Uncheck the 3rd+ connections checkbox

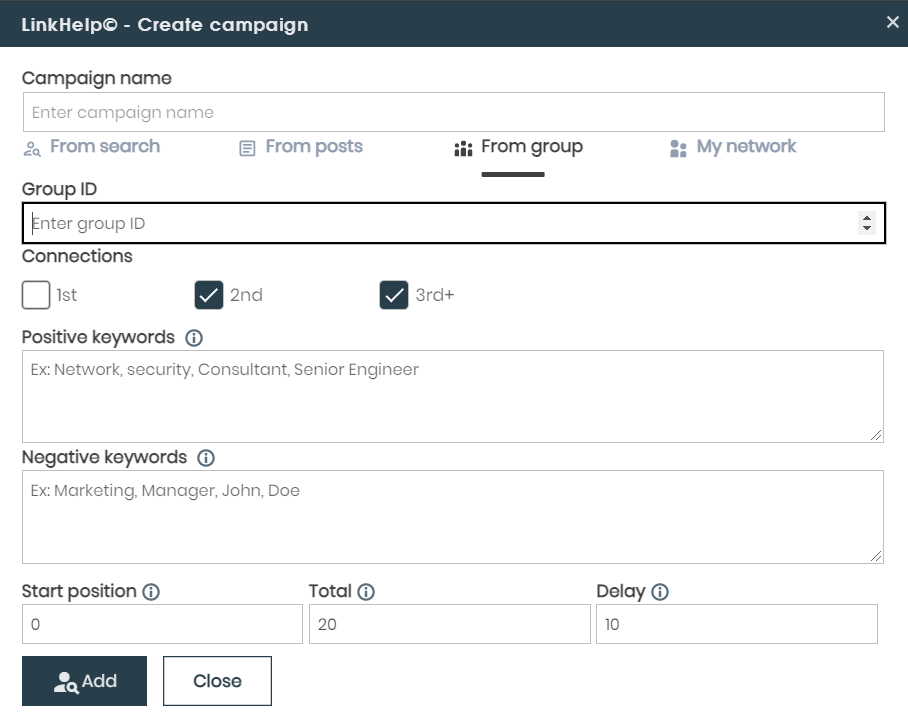[394, 295]
